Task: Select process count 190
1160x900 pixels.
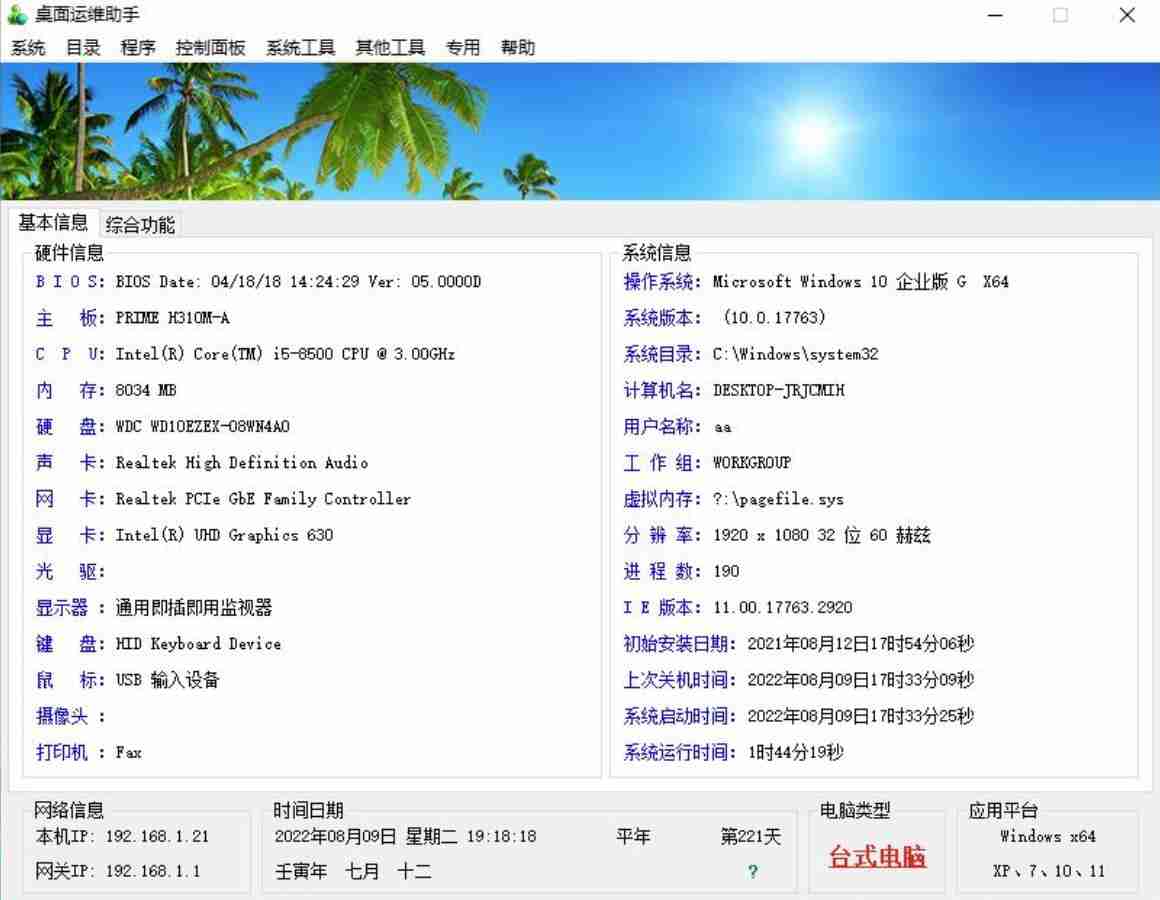Action: click(726, 572)
